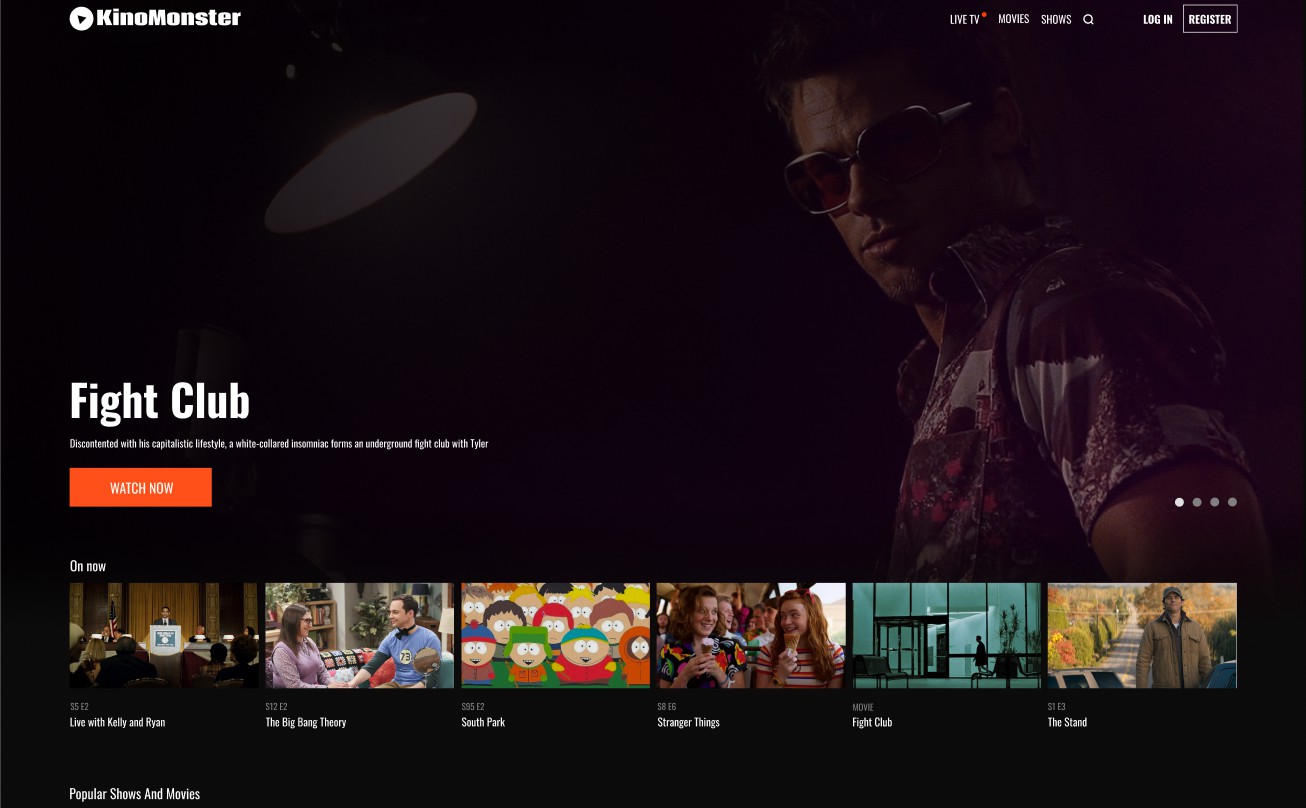Screen dimensions: 1306x808
Task: Open The Big Bang Theory thumbnail
Action: tap(359, 635)
